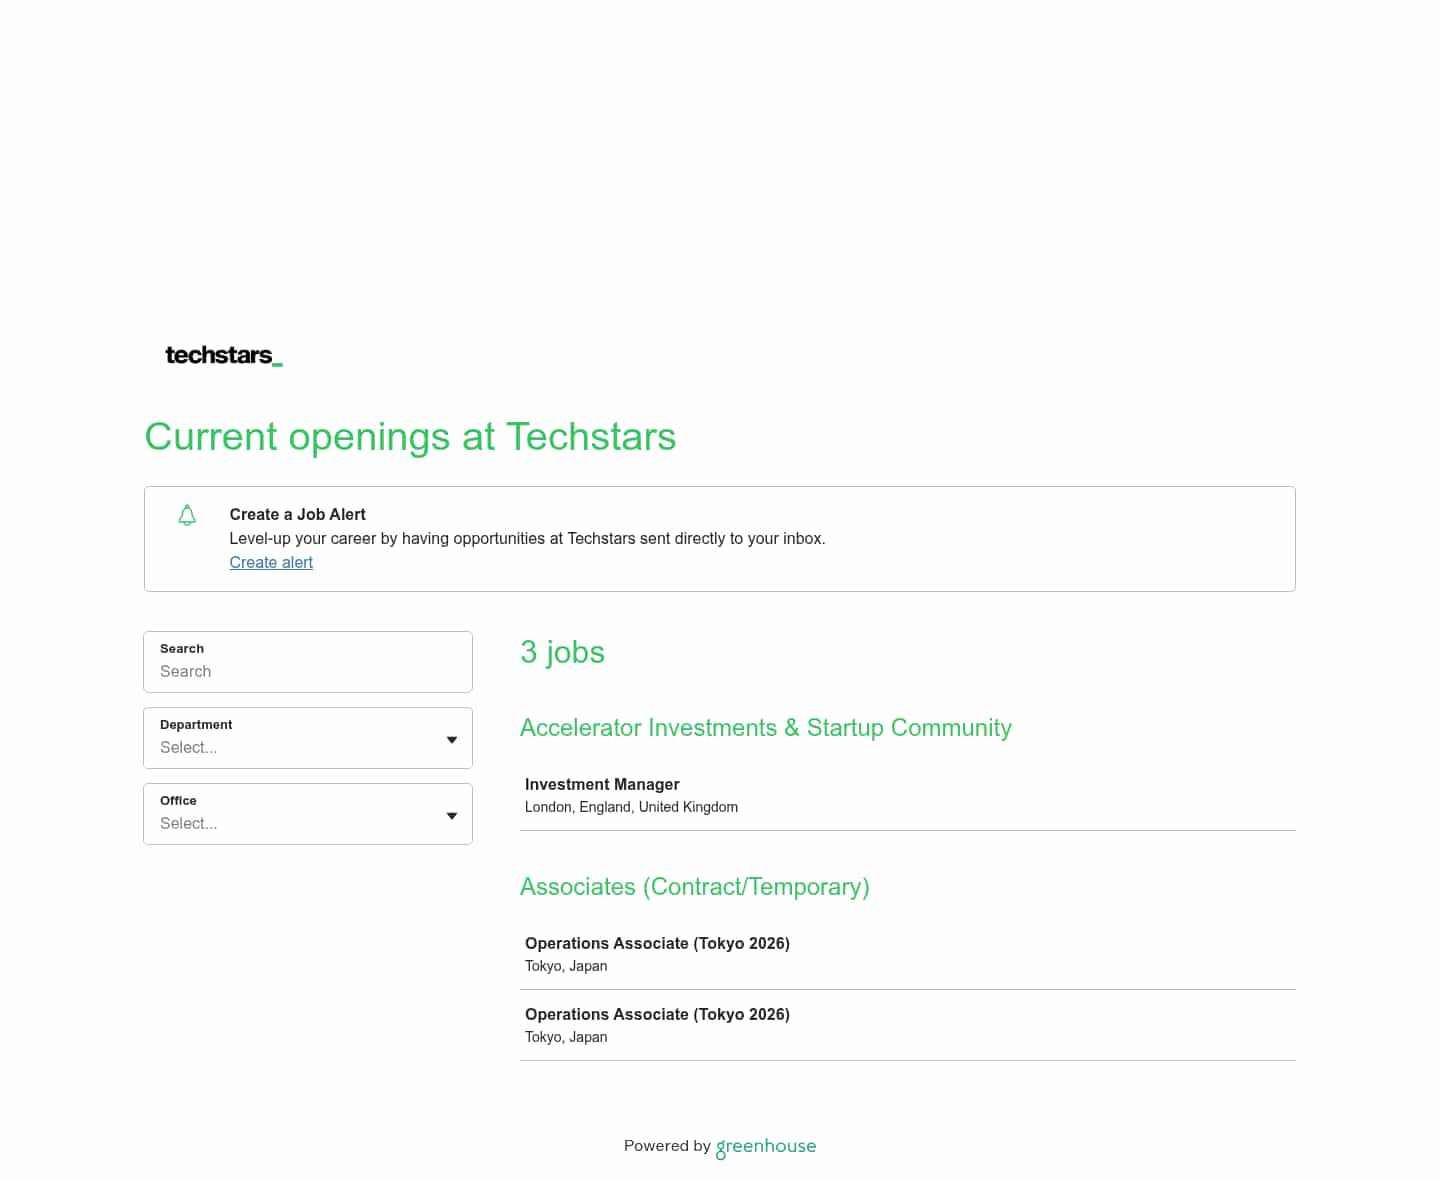Click the Current openings at Techstars heading
Image resolution: width=1440 pixels, height=1181 pixels.
click(410, 437)
